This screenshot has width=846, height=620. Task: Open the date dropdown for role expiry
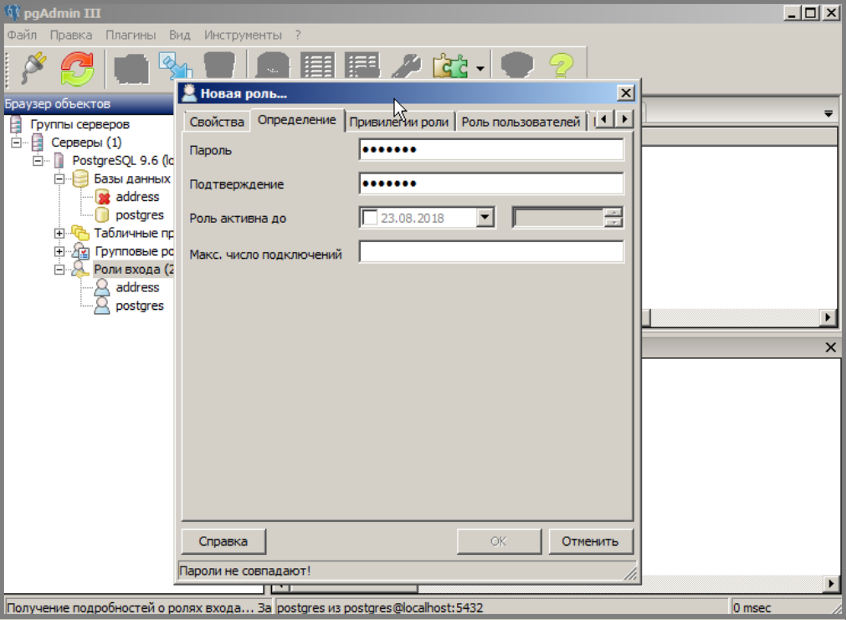pyautogui.click(x=485, y=217)
